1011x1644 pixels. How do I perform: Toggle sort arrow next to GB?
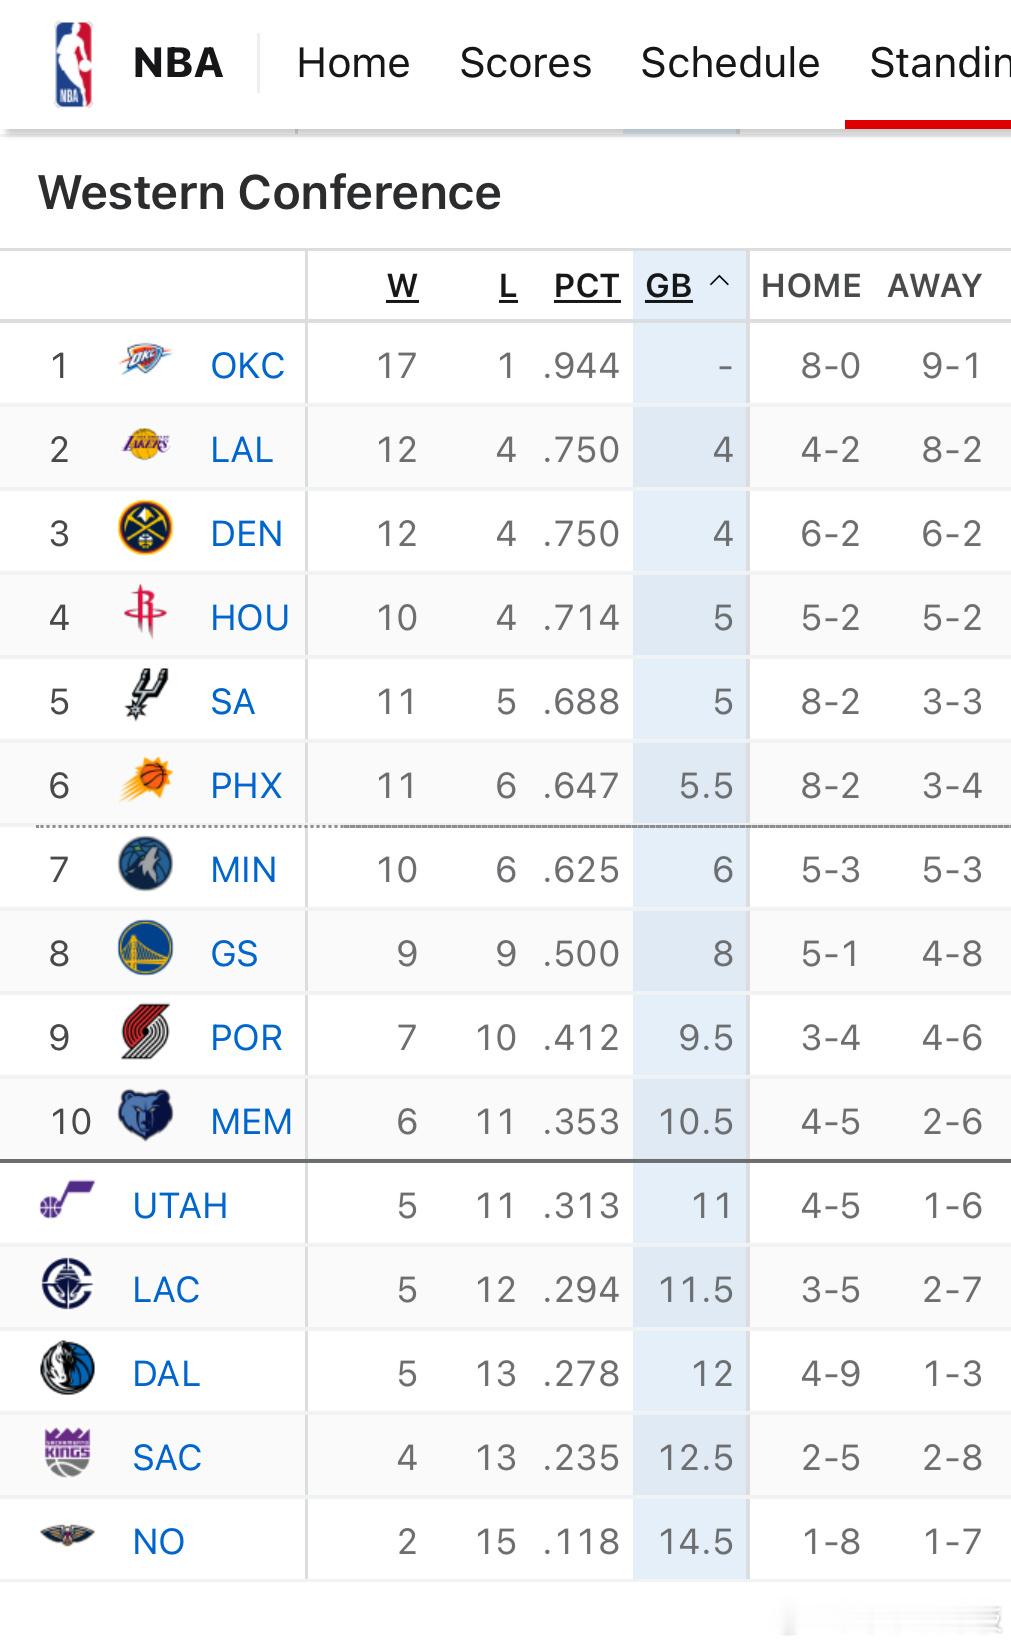tap(719, 283)
